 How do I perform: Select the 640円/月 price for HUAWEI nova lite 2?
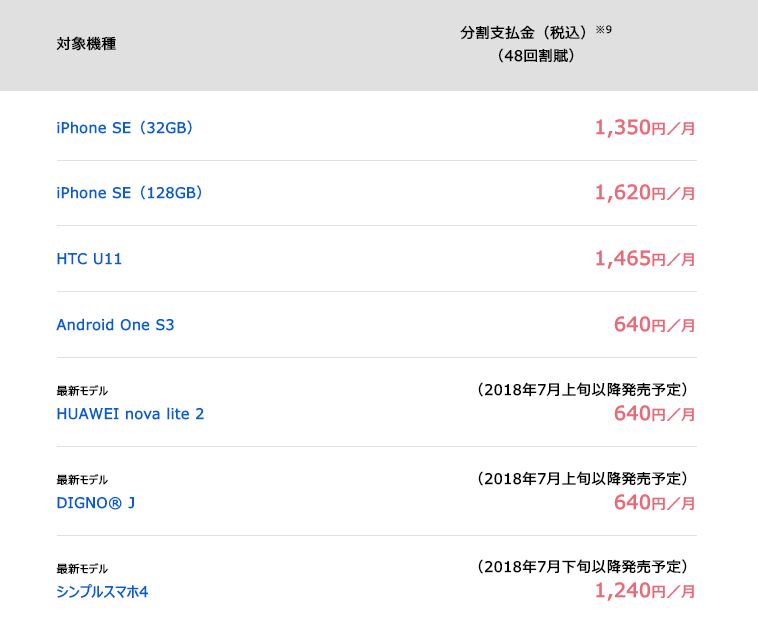point(655,413)
